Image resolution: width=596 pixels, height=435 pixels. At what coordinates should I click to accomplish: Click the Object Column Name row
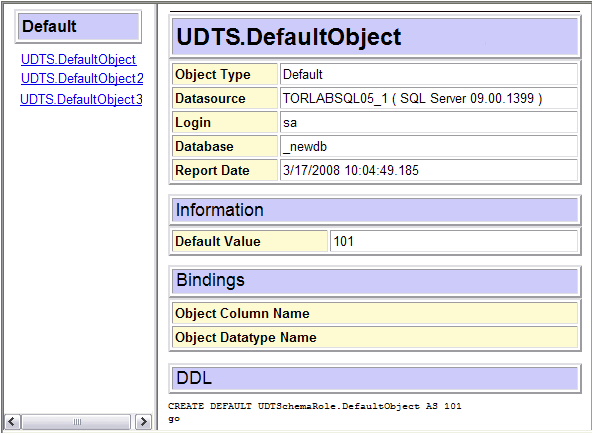pos(375,313)
